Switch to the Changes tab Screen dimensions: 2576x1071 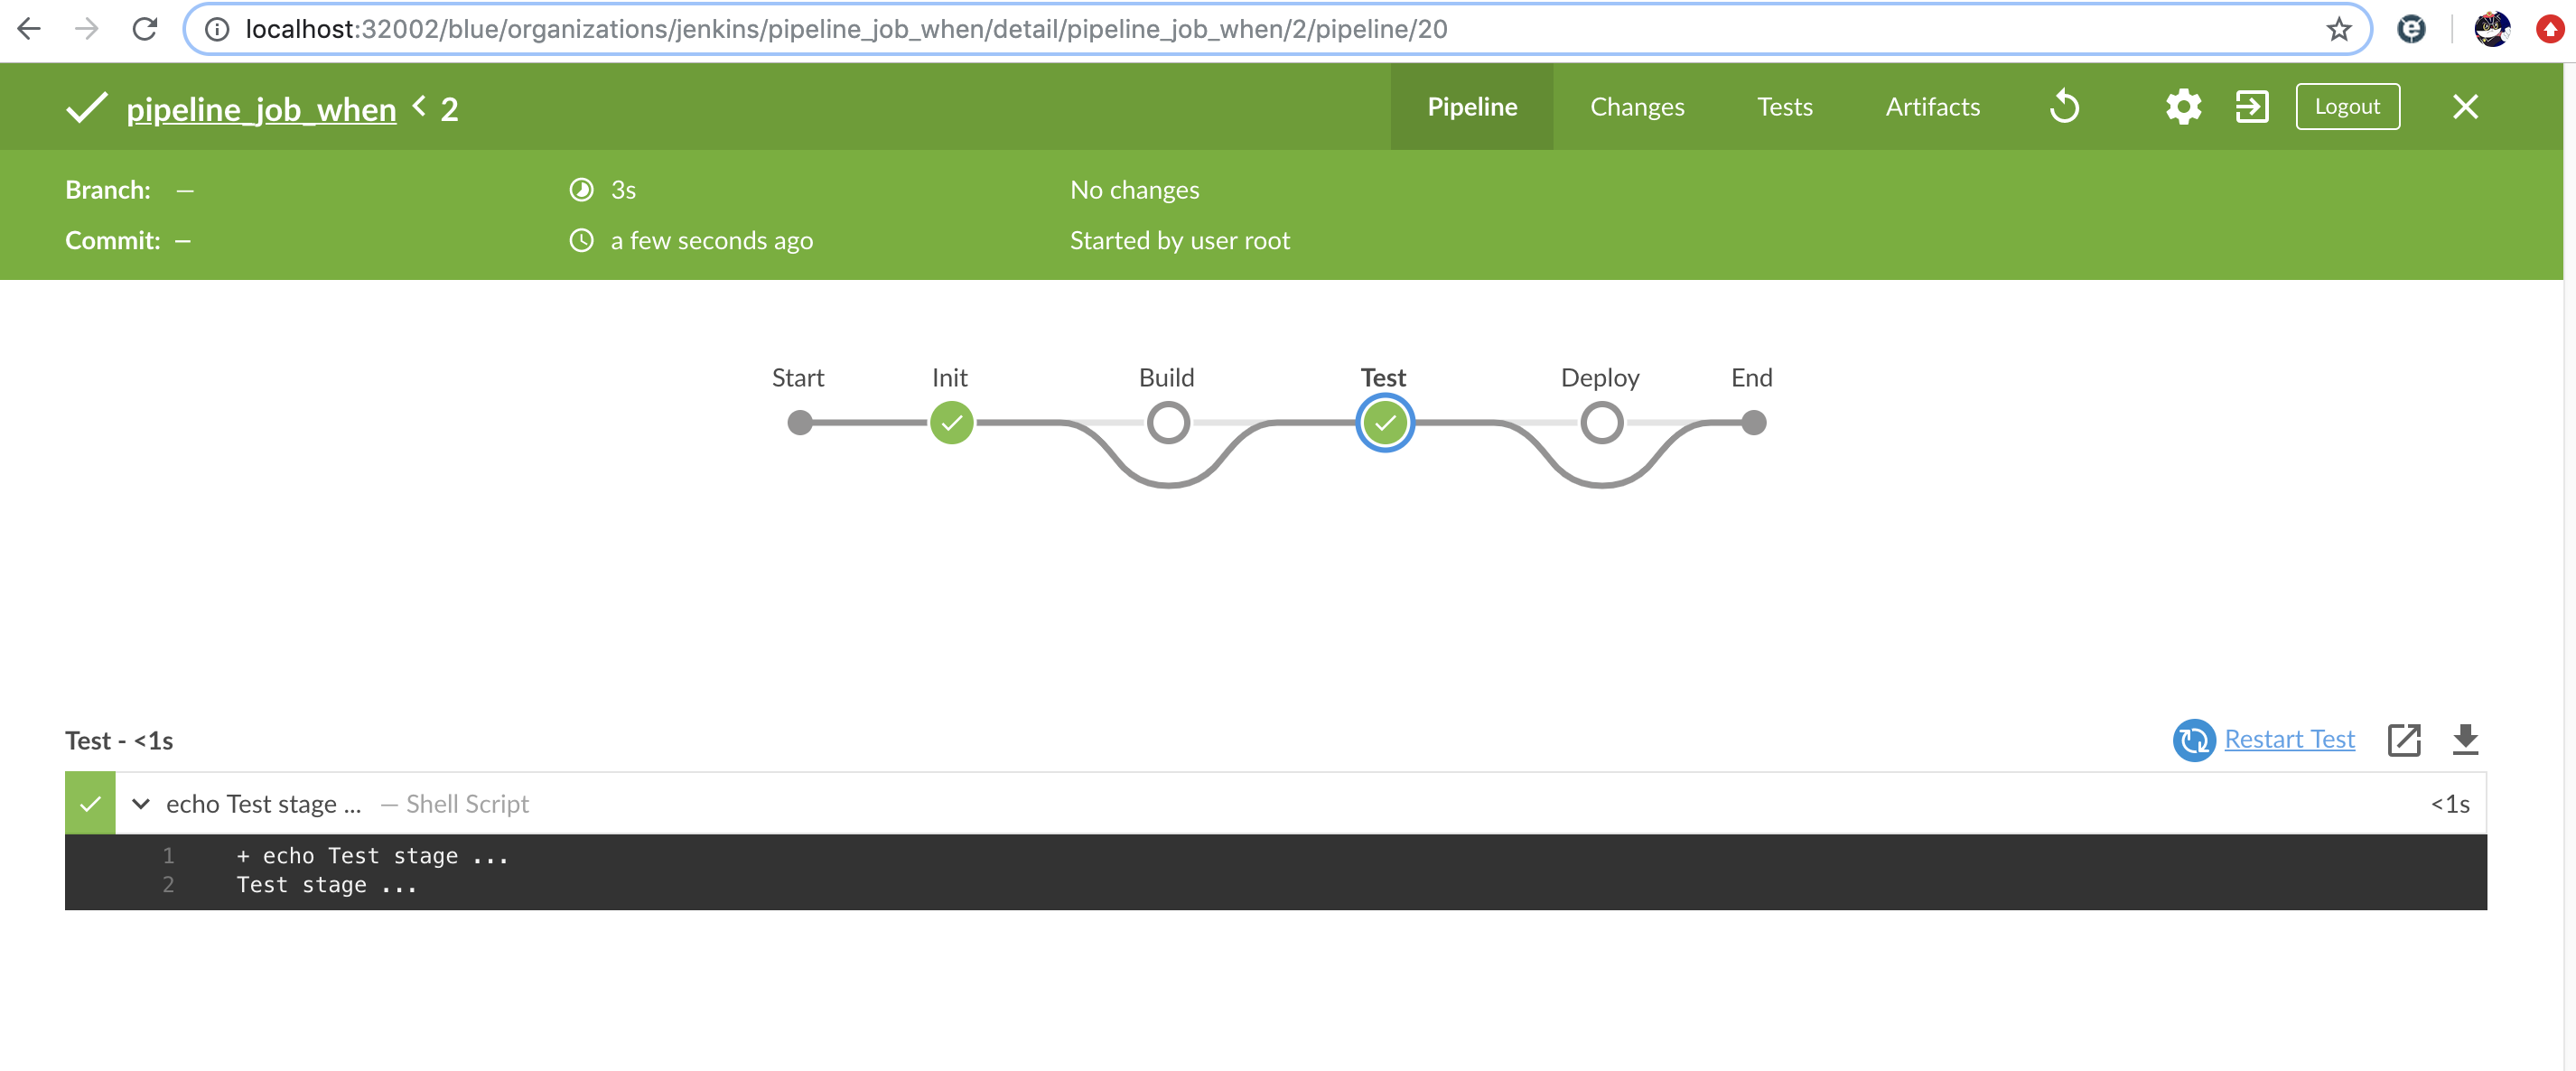pyautogui.click(x=1637, y=107)
